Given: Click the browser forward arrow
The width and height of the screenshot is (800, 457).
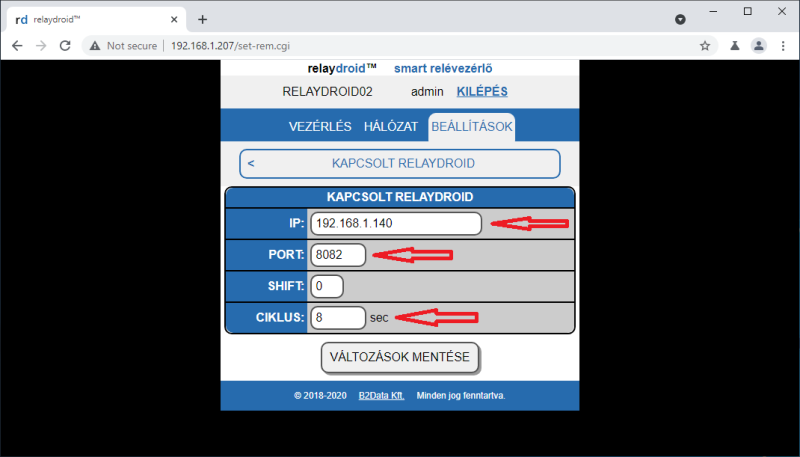Looking at the screenshot, I should pyautogui.click(x=41, y=46).
